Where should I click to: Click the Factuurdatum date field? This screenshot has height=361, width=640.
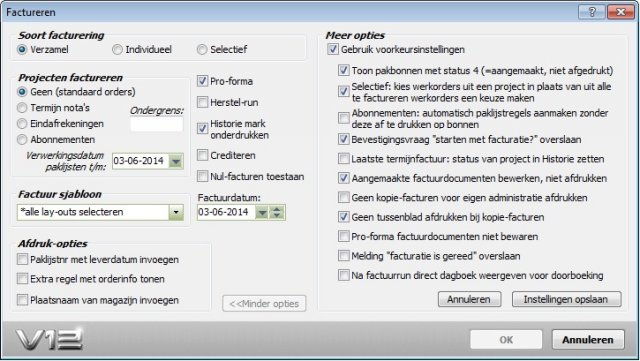pos(226,212)
